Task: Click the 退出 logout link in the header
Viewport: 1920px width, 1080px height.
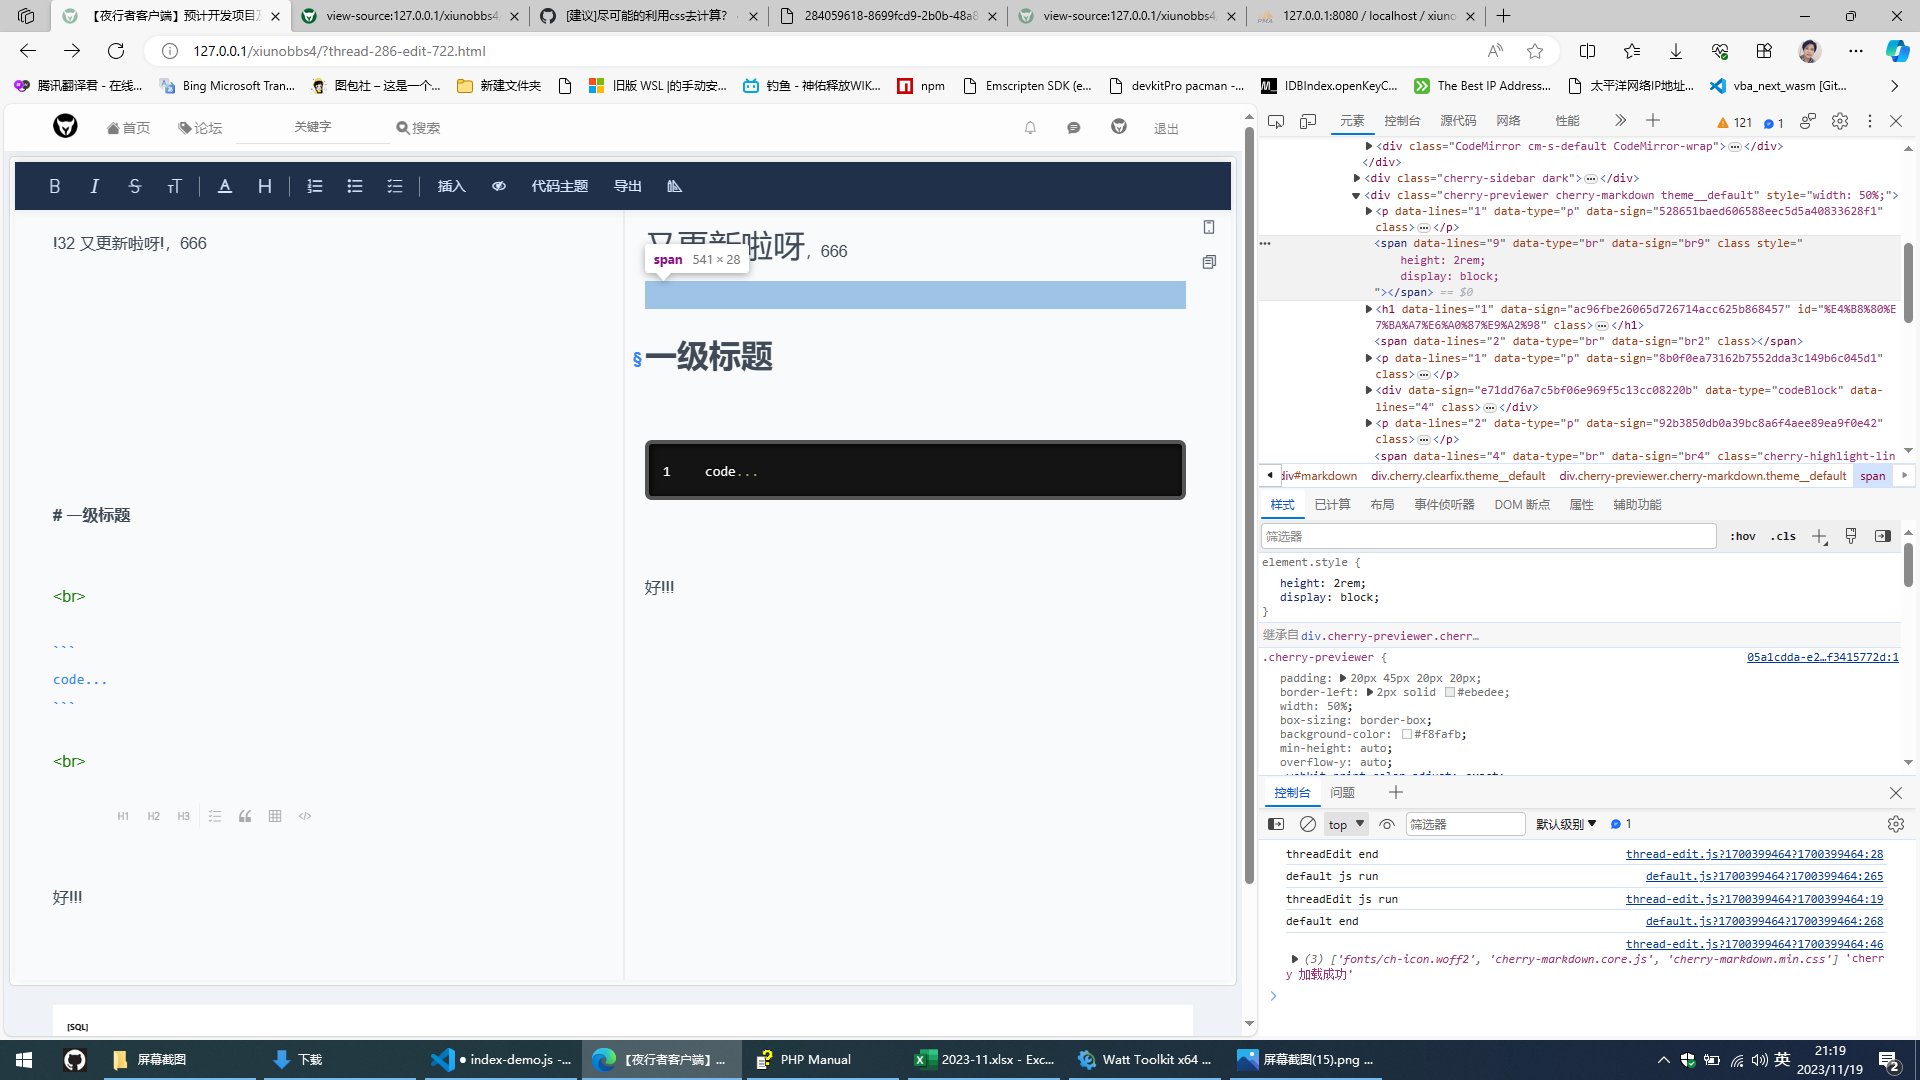Action: click(1165, 128)
